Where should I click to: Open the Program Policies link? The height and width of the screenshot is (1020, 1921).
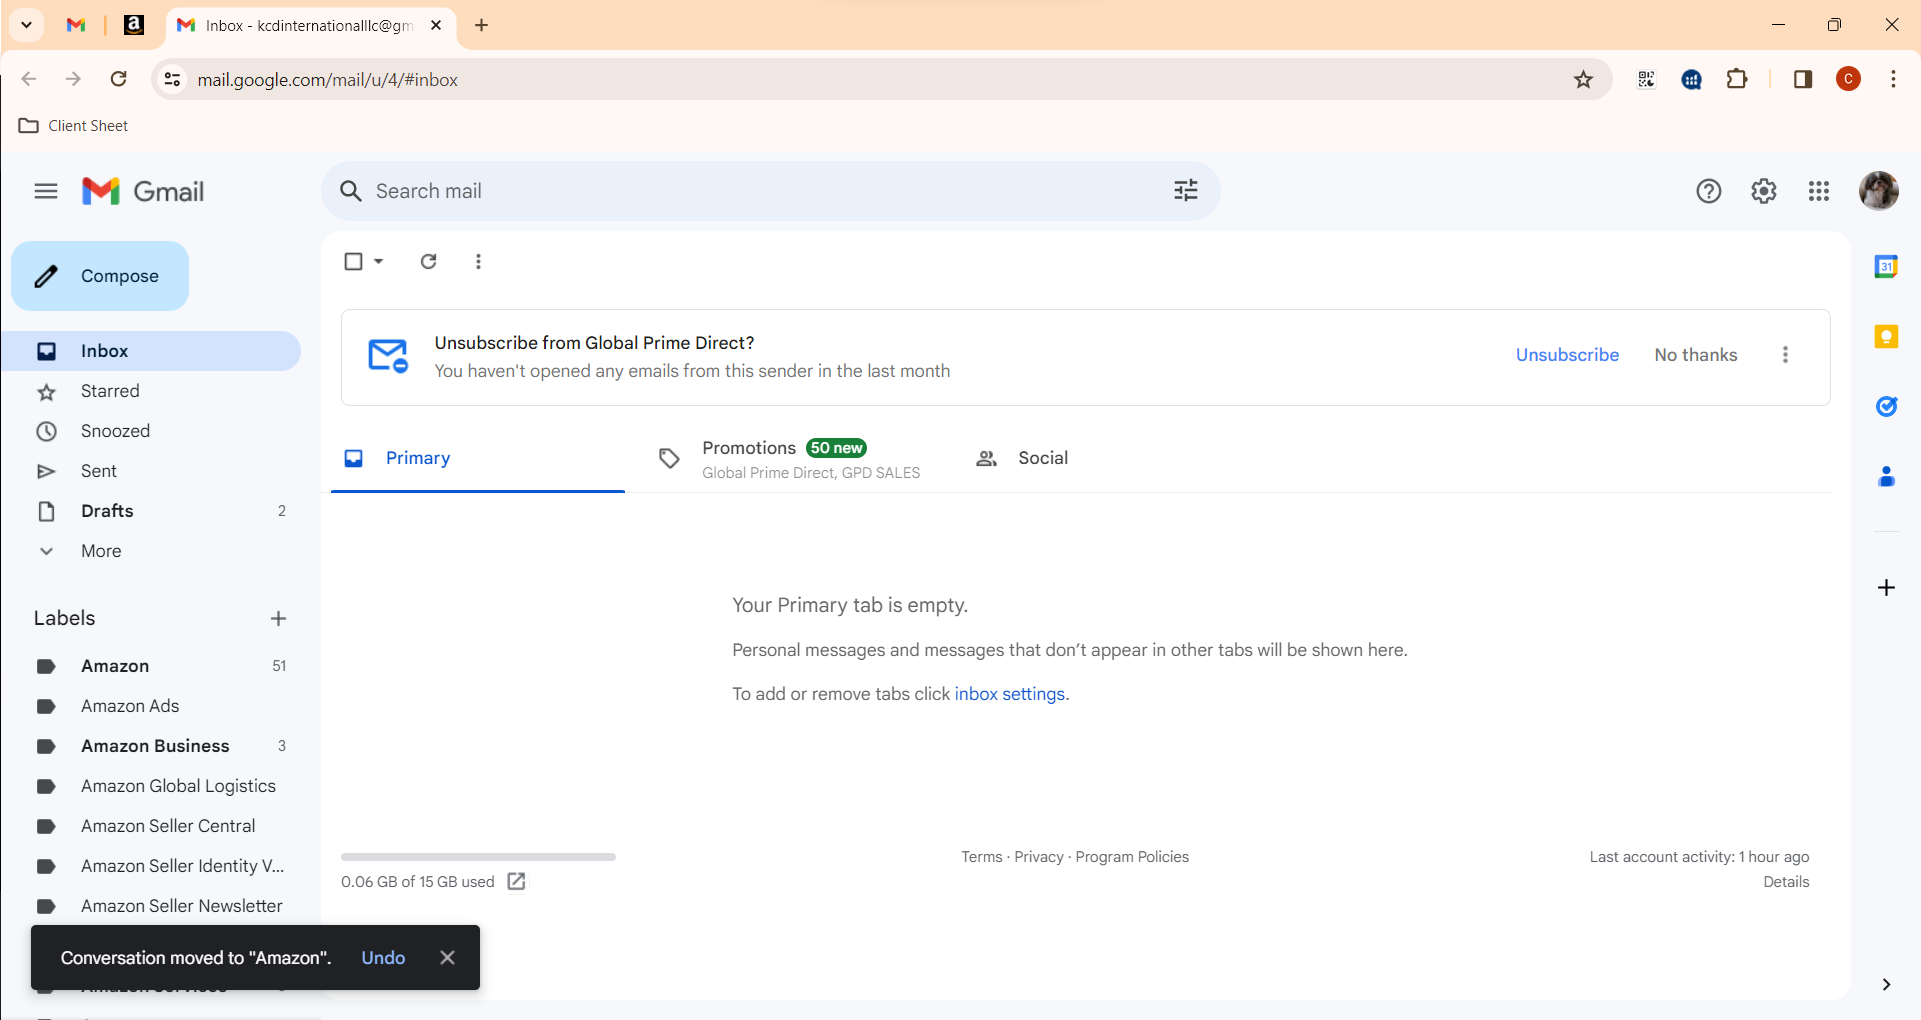1132,857
